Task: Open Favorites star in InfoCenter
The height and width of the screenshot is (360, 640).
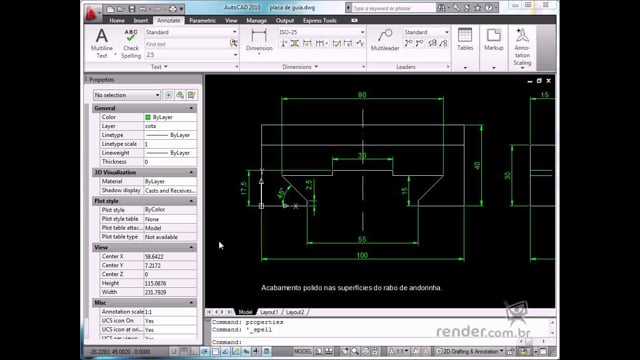Action: click(x=478, y=8)
